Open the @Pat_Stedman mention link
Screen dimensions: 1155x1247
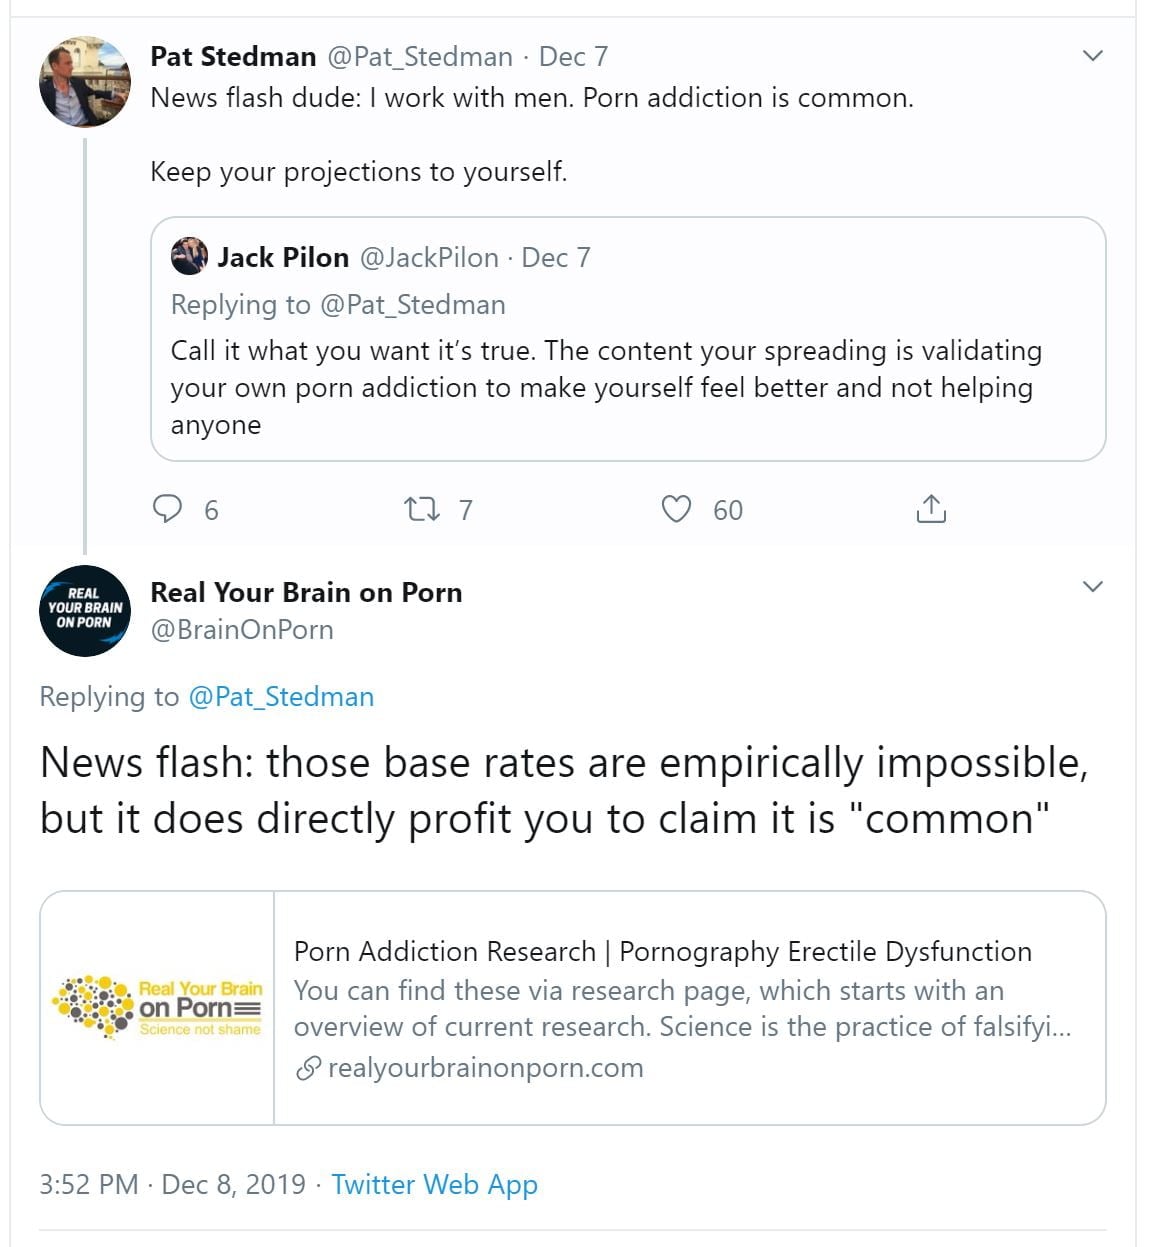(x=281, y=697)
